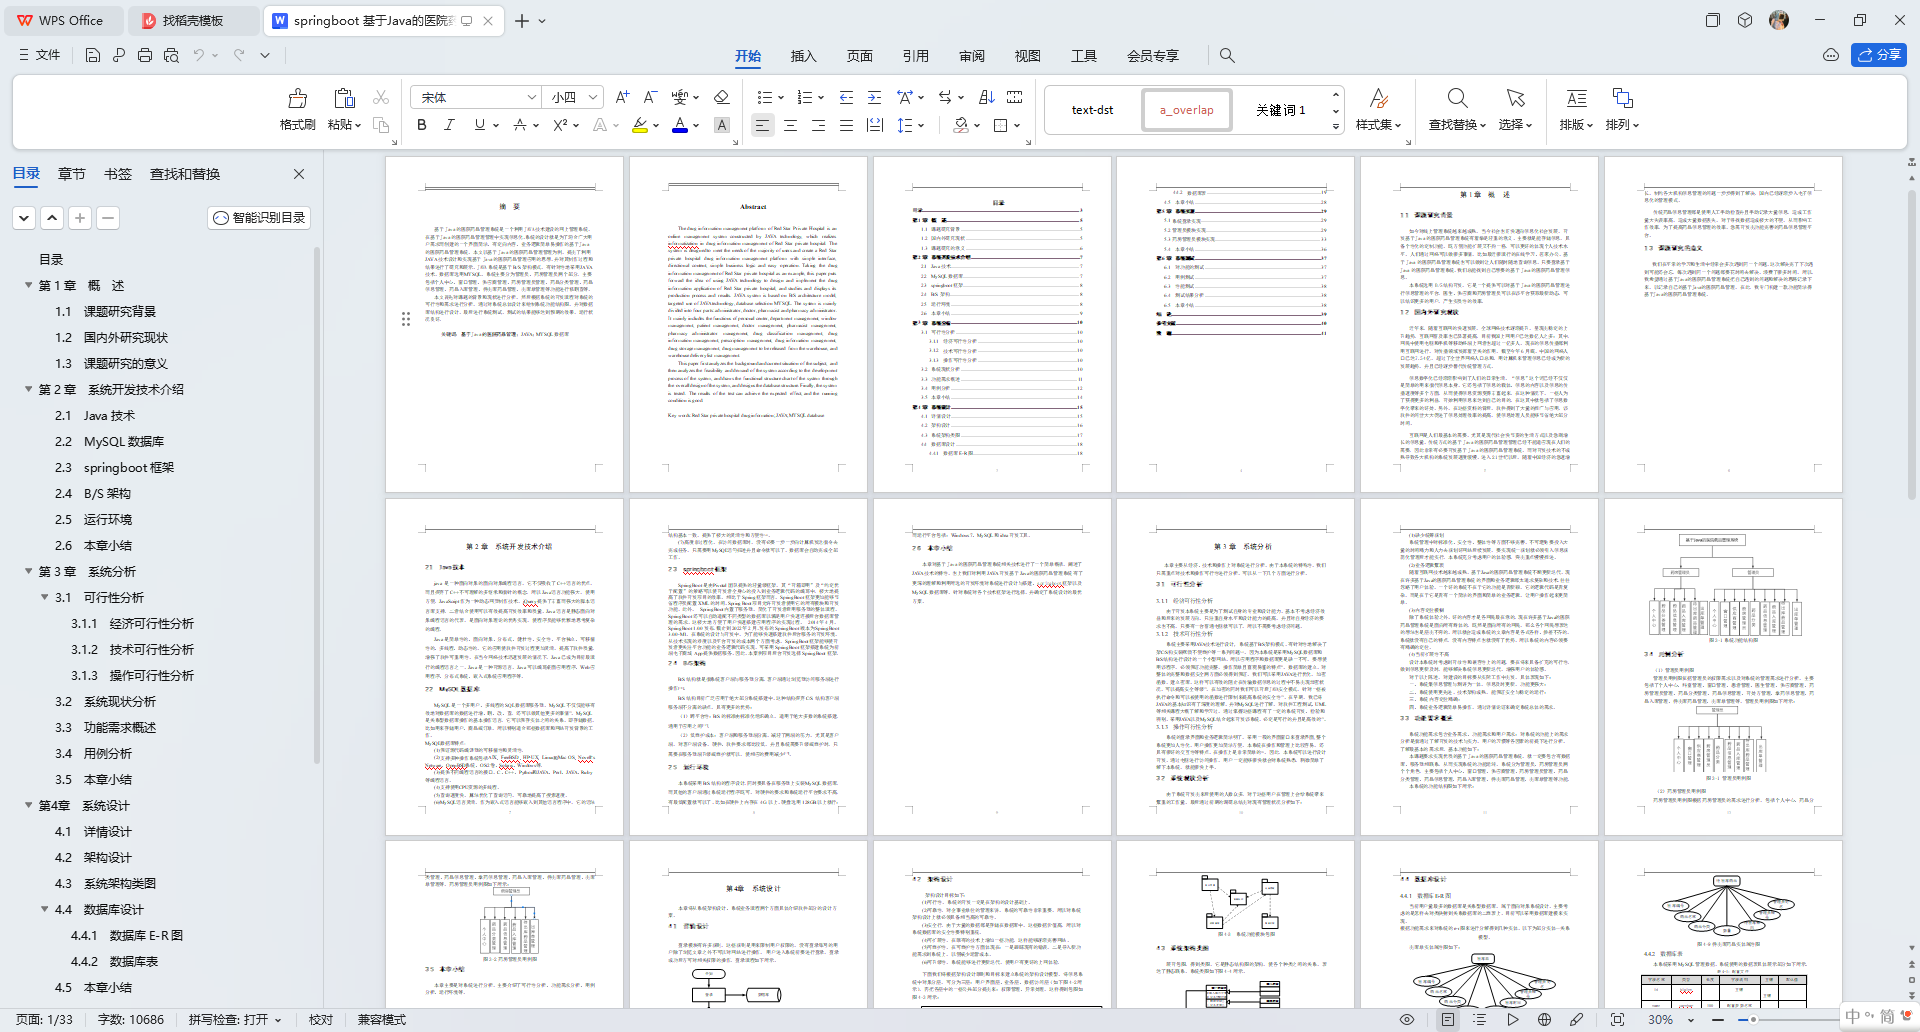Click the sort icon

coord(986,97)
